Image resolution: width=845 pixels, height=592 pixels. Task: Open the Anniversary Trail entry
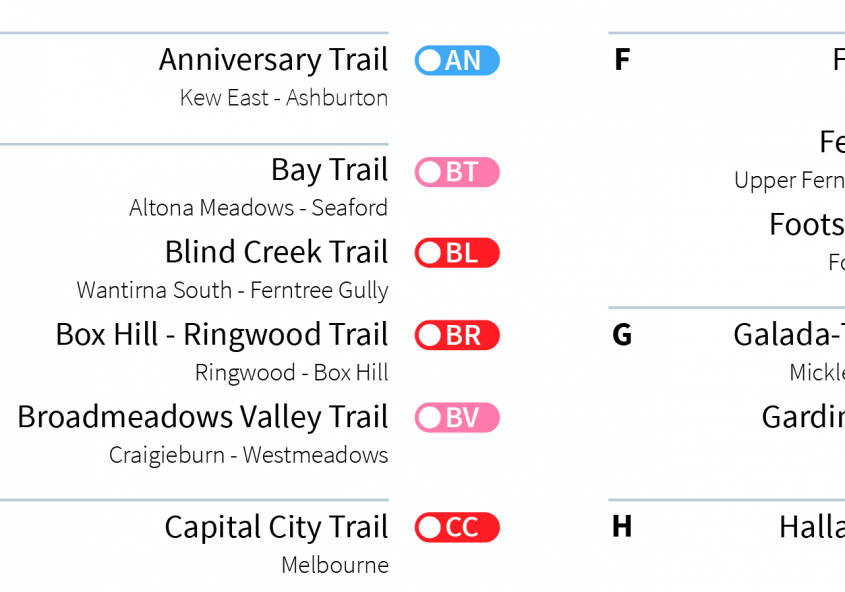pyautogui.click(x=273, y=60)
